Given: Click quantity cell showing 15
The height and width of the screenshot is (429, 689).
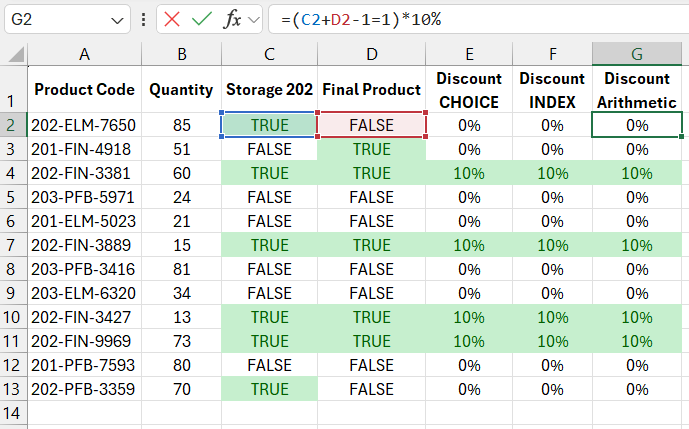Looking at the screenshot, I should point(181,245).
